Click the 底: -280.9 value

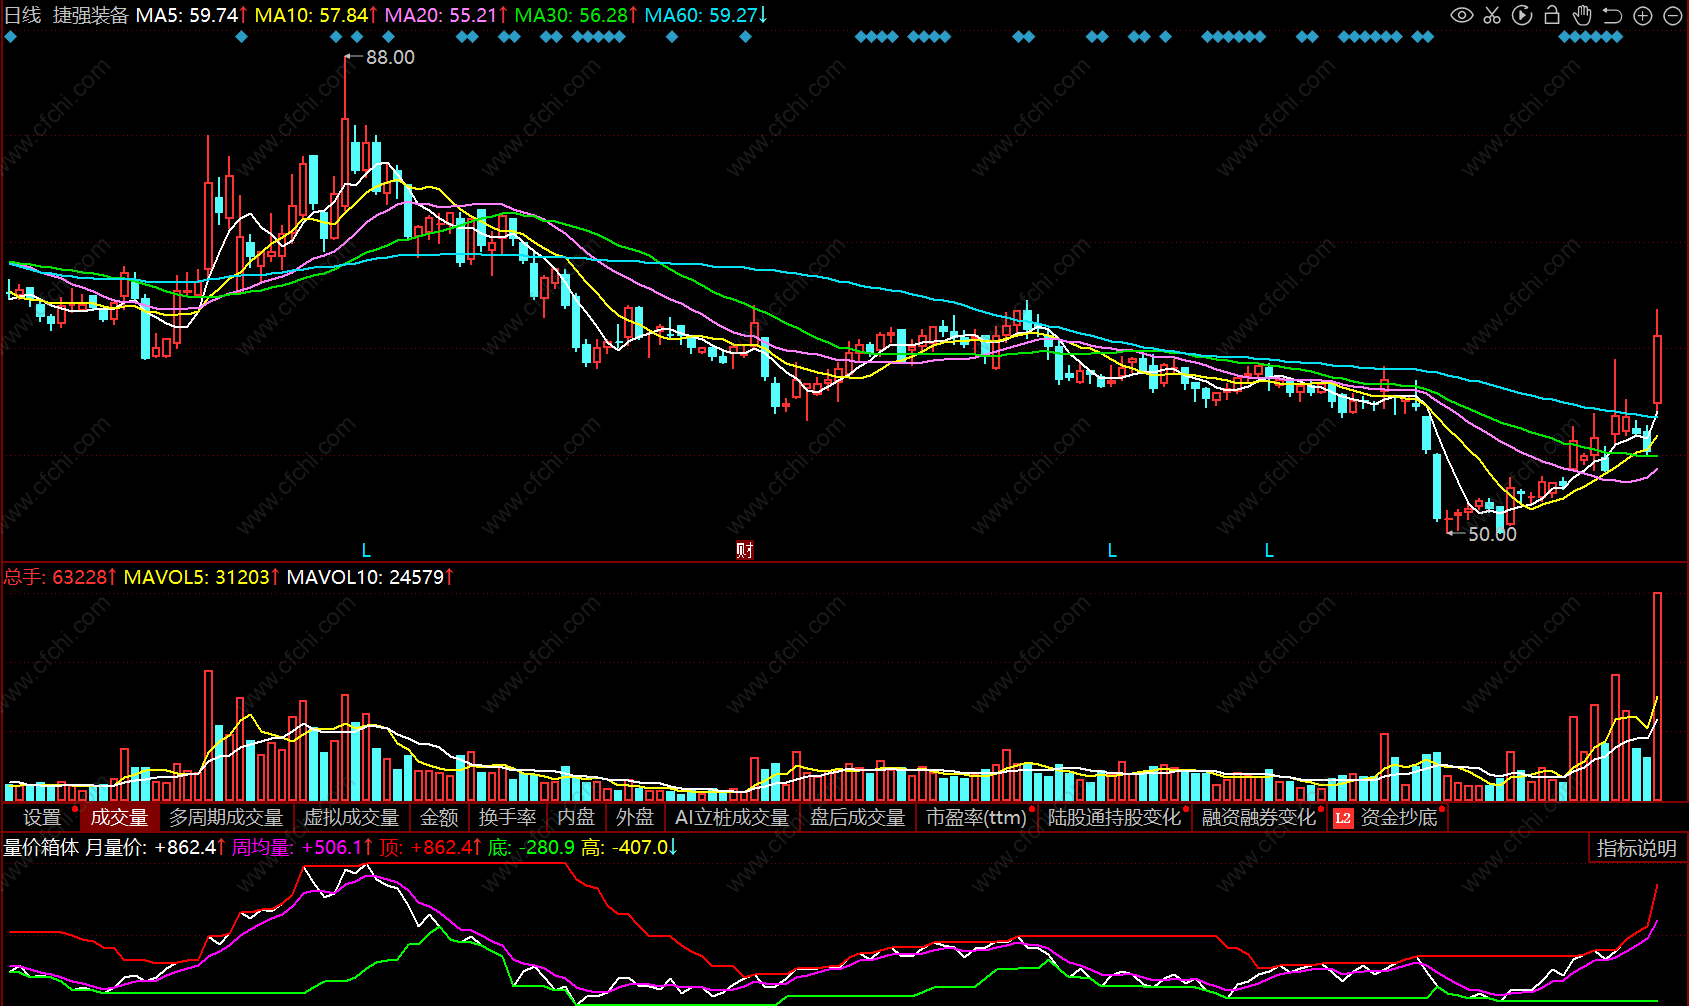pyautogui.click(x=531, y=848)
